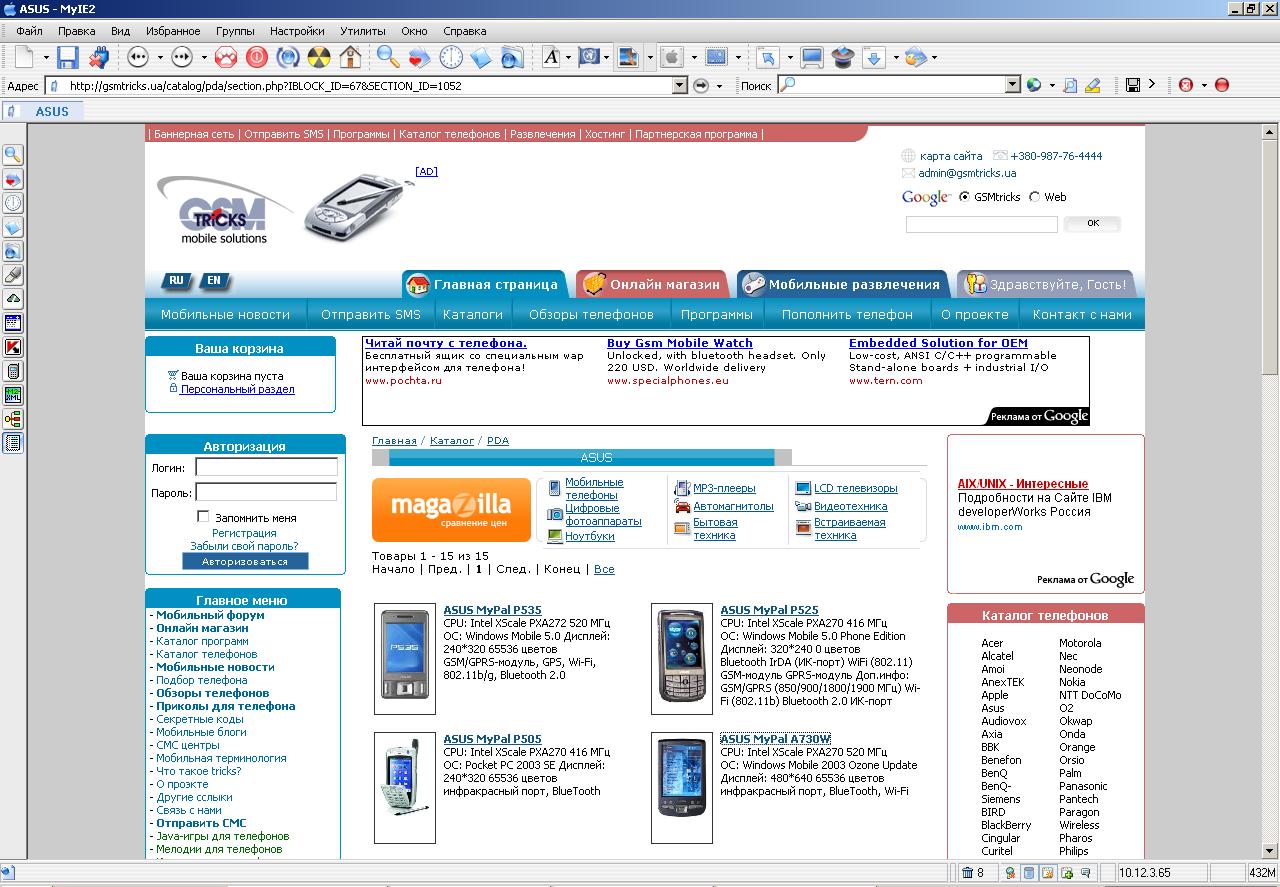
Task: Click the 'Логин' input field
Action: [266, 467]
